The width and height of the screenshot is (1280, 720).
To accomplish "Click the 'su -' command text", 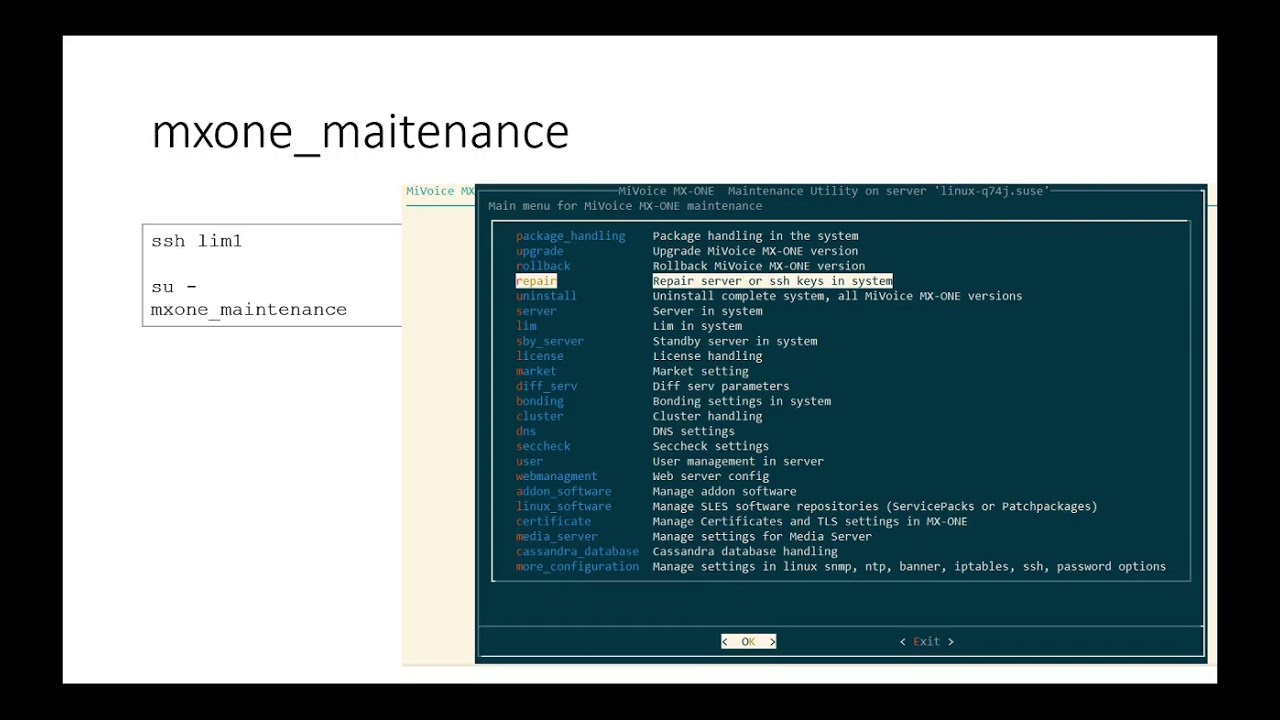I will click(173, 287).
